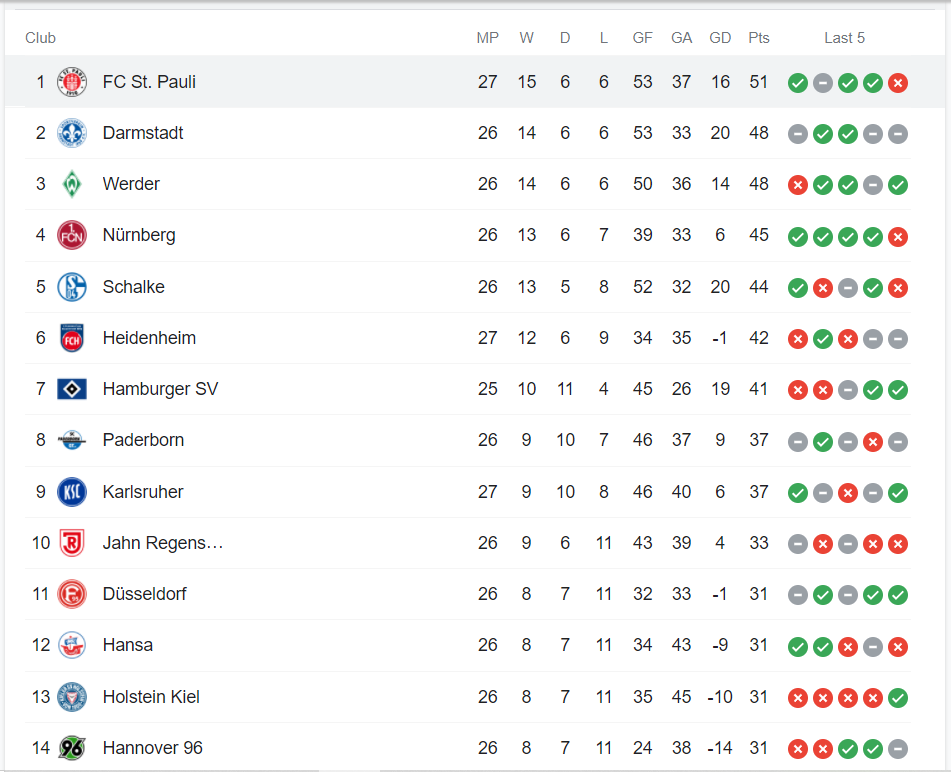Click the Nürnberg FCN crest

(x=72, y=235)
